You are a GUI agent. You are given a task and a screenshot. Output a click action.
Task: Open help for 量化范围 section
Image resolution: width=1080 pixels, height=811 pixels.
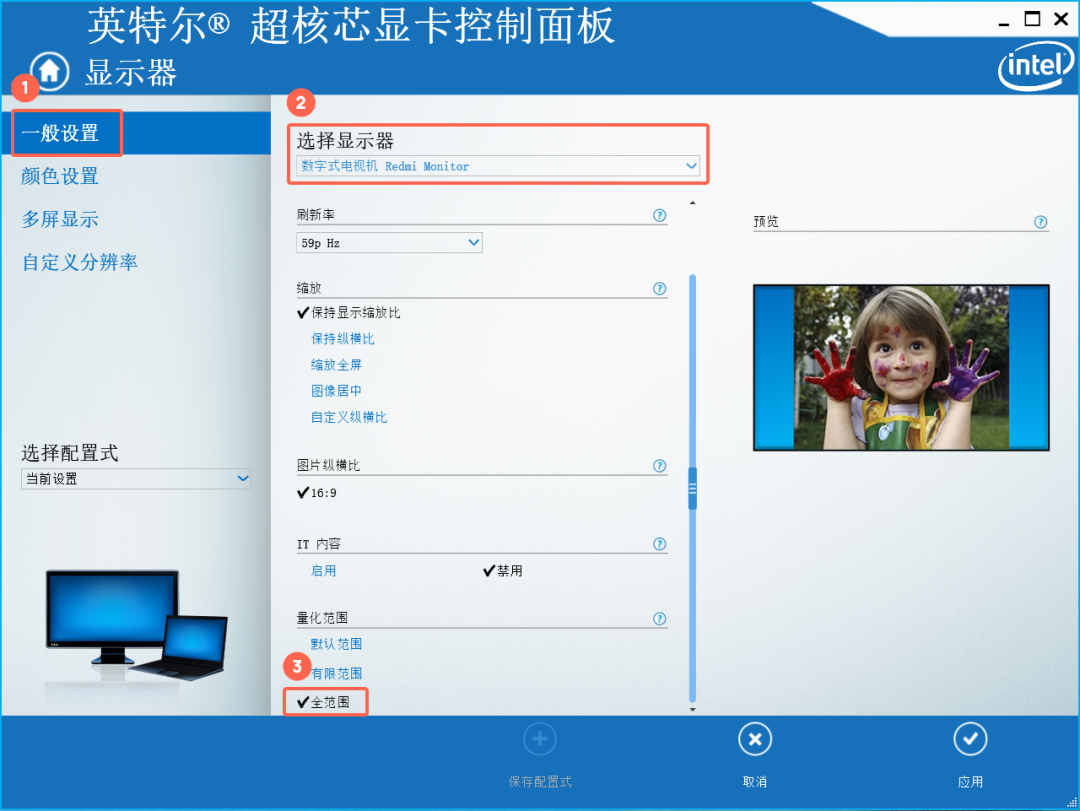pos(659,619)
